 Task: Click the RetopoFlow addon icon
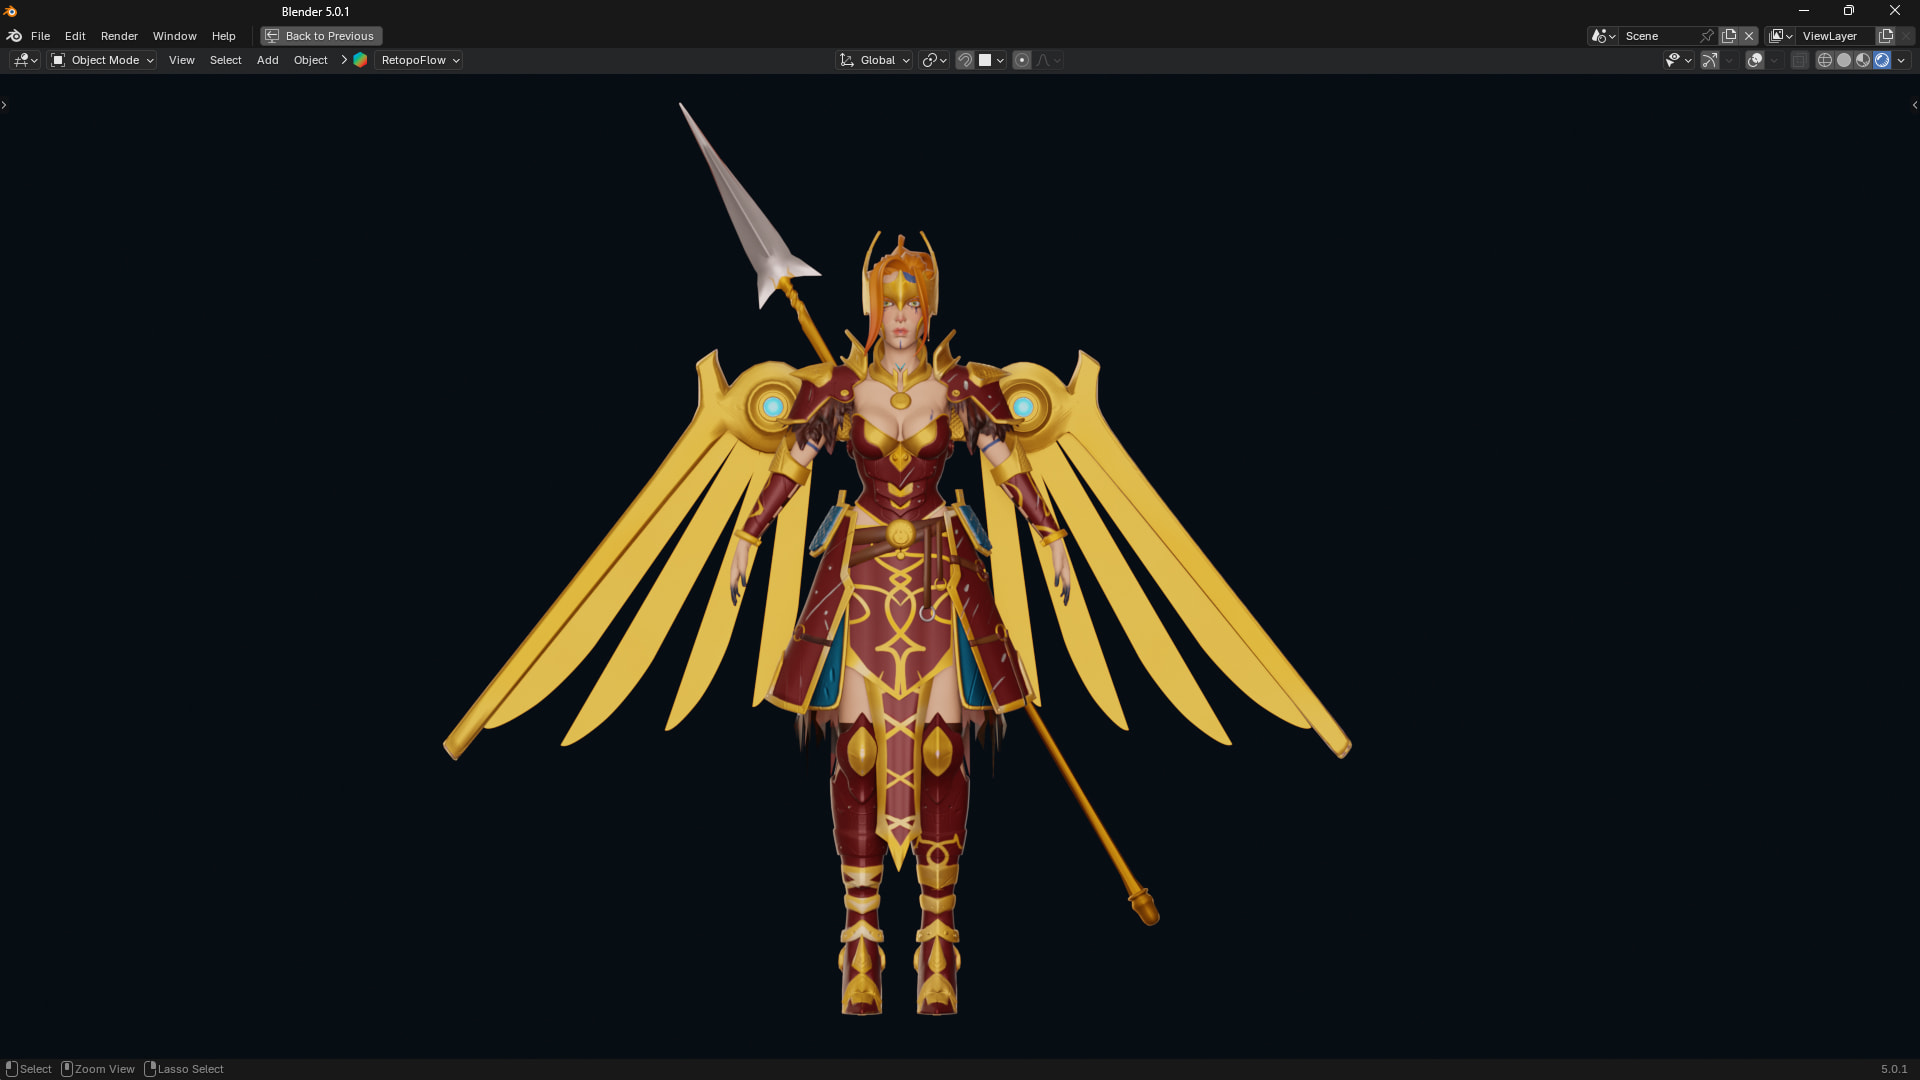click(360, 60)
